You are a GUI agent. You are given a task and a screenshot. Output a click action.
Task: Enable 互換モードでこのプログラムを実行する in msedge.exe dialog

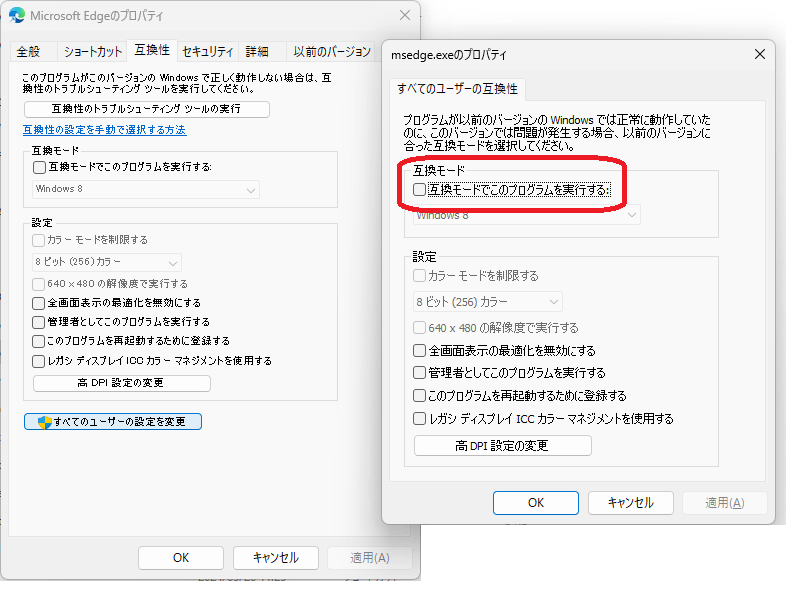(x=420, y=189)
